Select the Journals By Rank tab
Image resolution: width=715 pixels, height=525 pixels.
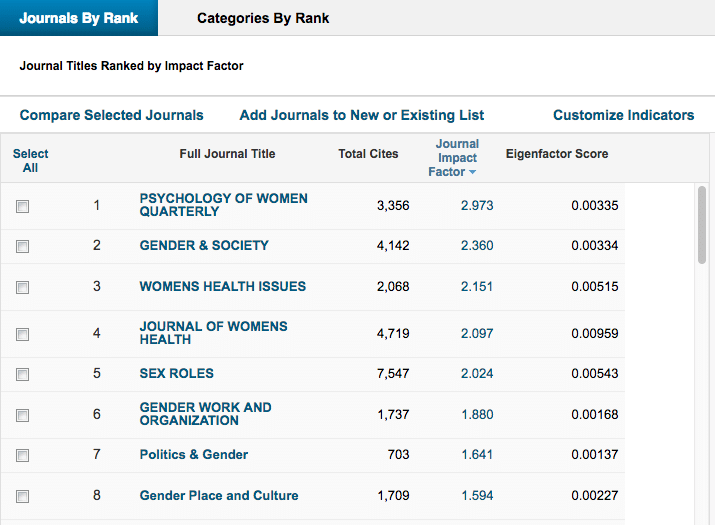click(79, 18)
